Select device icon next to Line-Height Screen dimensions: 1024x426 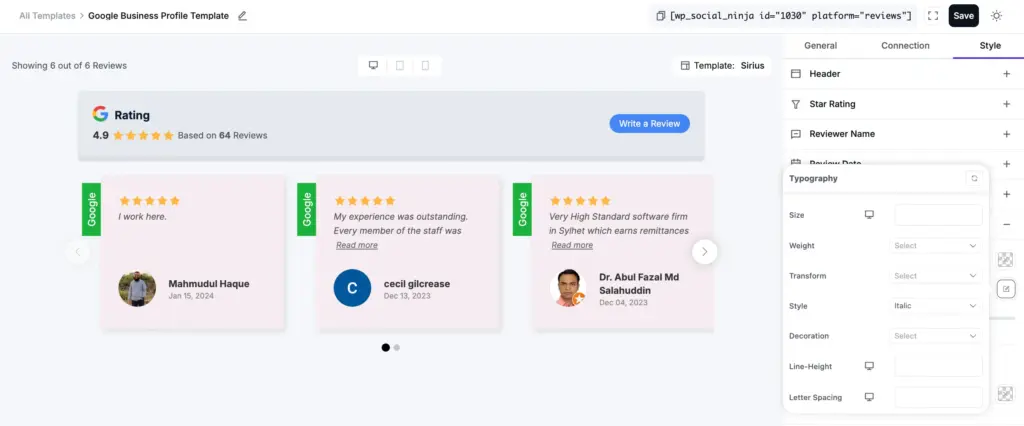click(x=869, y=366)
